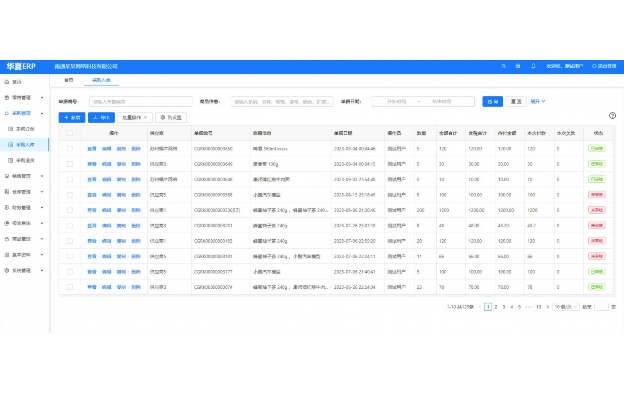
Task: Expand more filters with 展开
Action: (x=538, y=101)
